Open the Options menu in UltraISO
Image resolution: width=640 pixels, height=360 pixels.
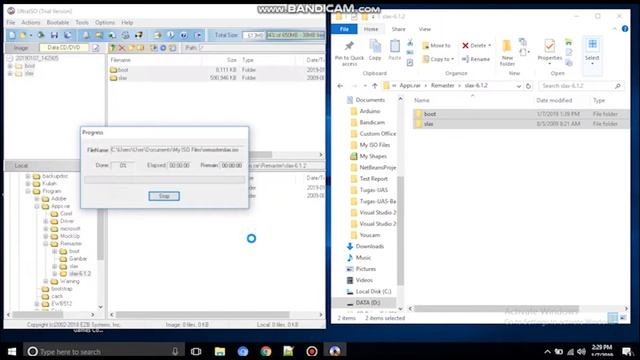point(105,22)
